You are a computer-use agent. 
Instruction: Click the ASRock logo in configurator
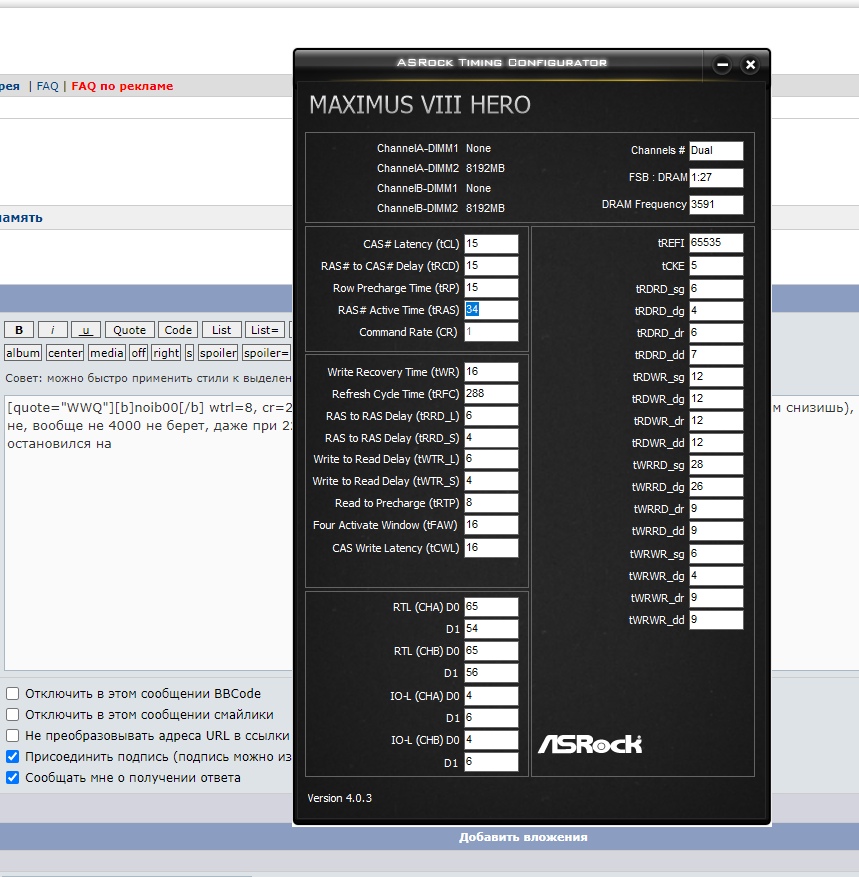coord(590,744)
